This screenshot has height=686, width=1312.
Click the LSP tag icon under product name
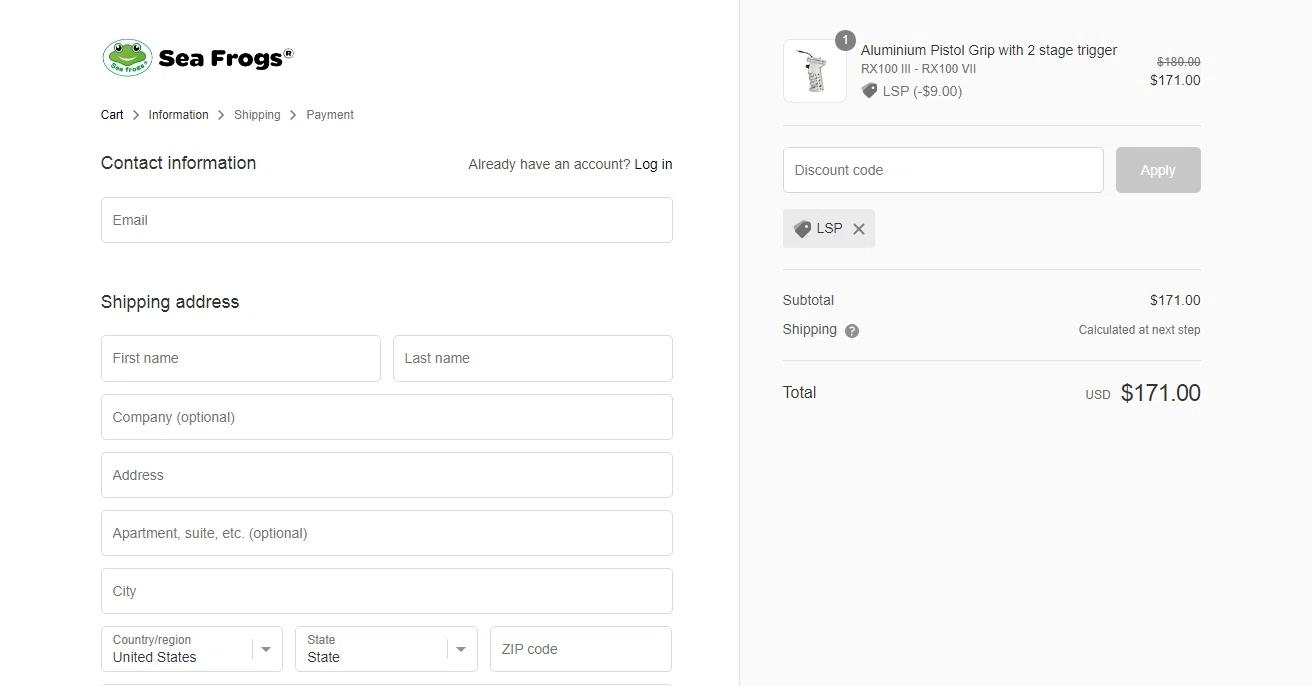click(x=869, y=91)
